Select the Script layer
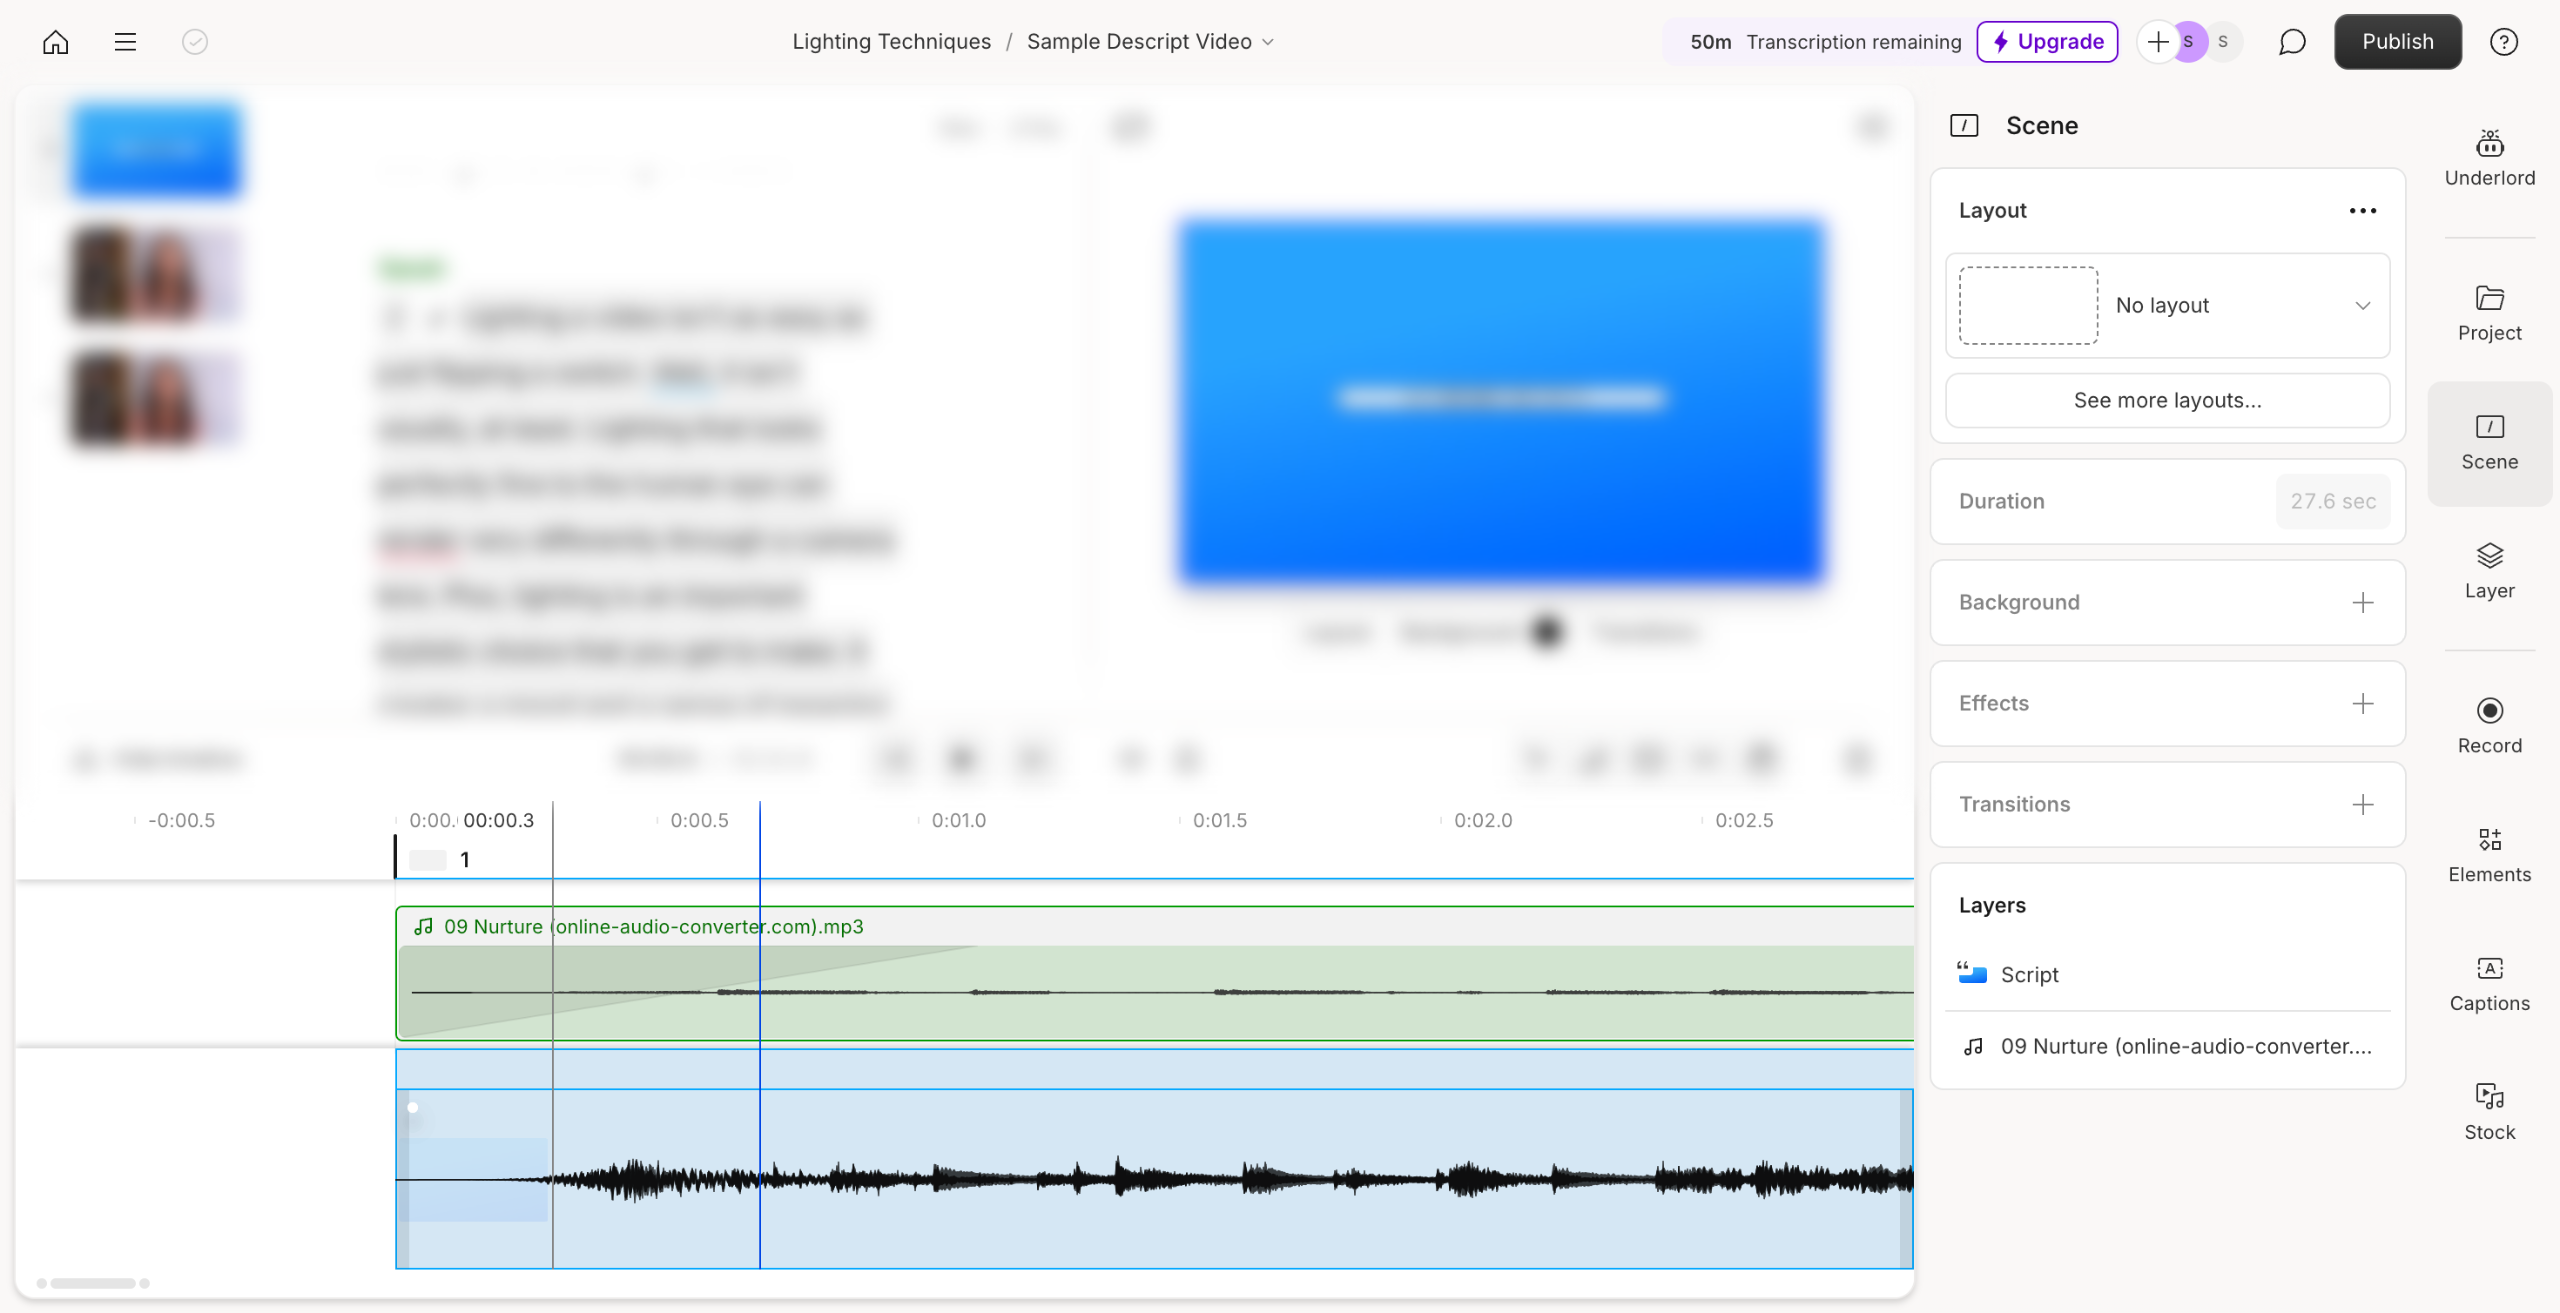Image resolution: width=2560 pixels, height=1313 pixels. click(2029, 974)
